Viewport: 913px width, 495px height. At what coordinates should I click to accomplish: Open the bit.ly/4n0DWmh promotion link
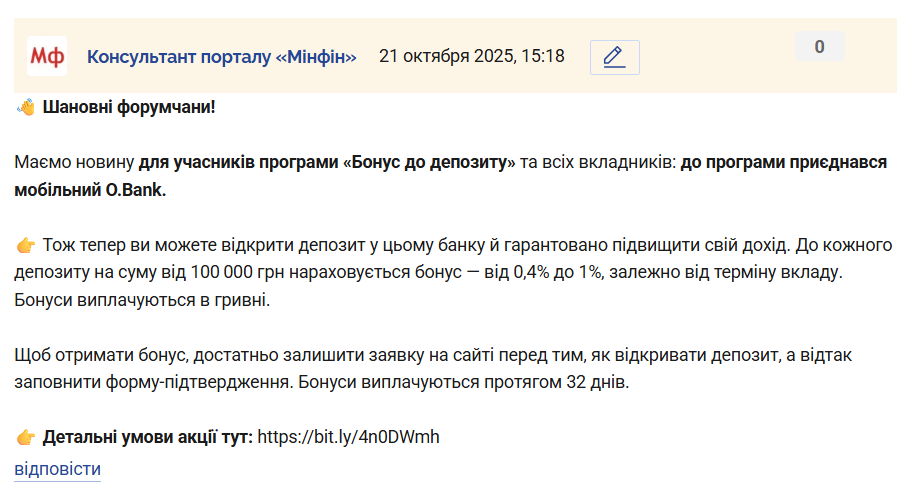pos(348,437)
